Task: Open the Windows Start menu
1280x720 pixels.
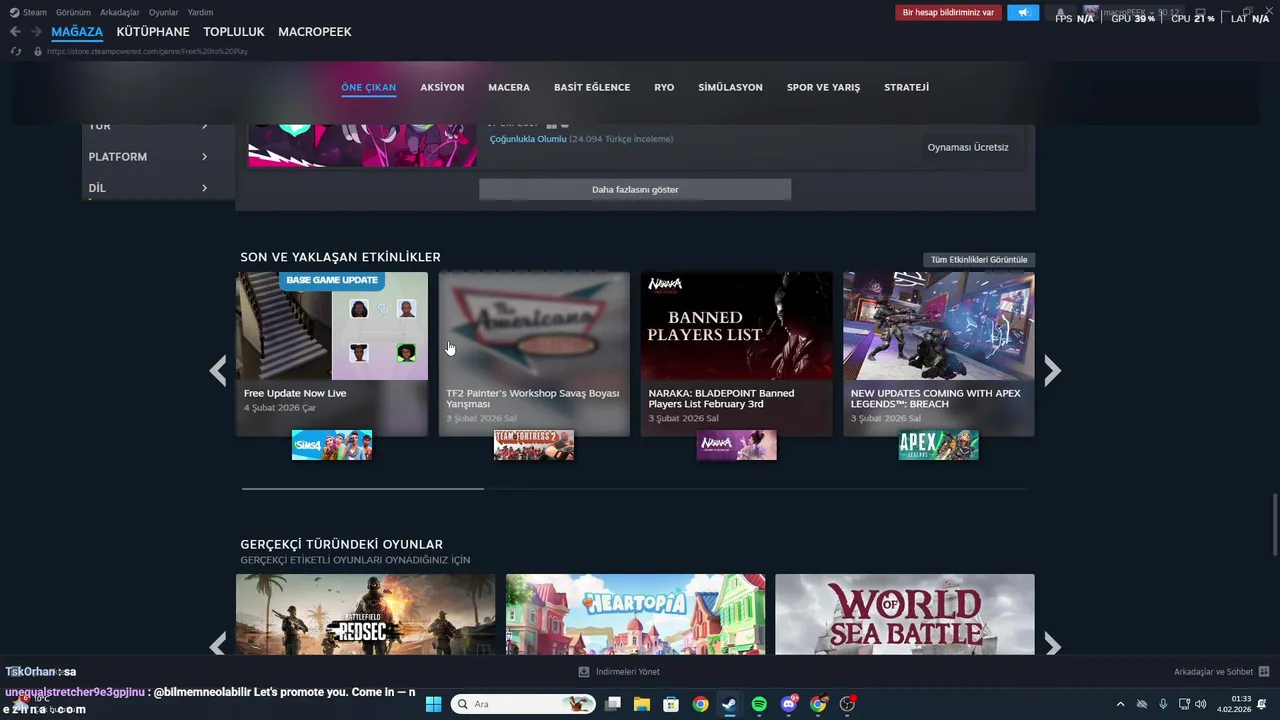Action: click(x=433, y=704)
